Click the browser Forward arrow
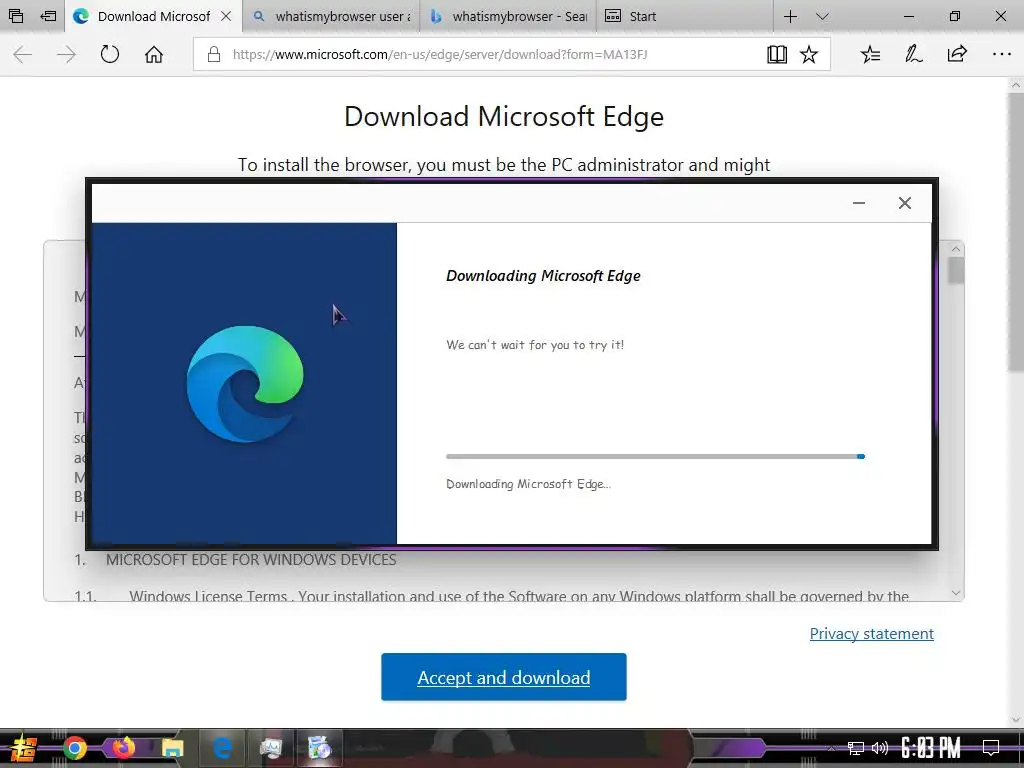Image resolution: width=1024 pixels, height=768 pixels. click(66, 54)
